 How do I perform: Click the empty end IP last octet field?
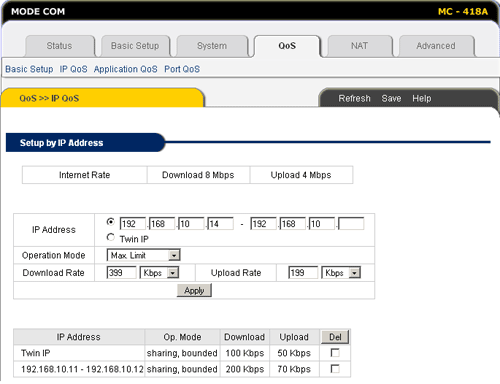[x=351, y=224]
